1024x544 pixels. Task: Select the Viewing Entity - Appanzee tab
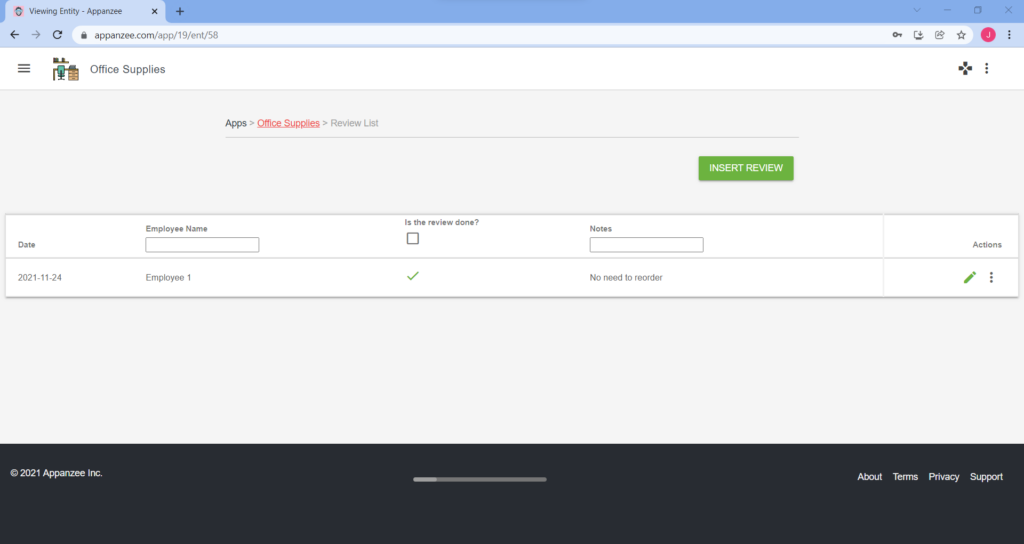85,11
